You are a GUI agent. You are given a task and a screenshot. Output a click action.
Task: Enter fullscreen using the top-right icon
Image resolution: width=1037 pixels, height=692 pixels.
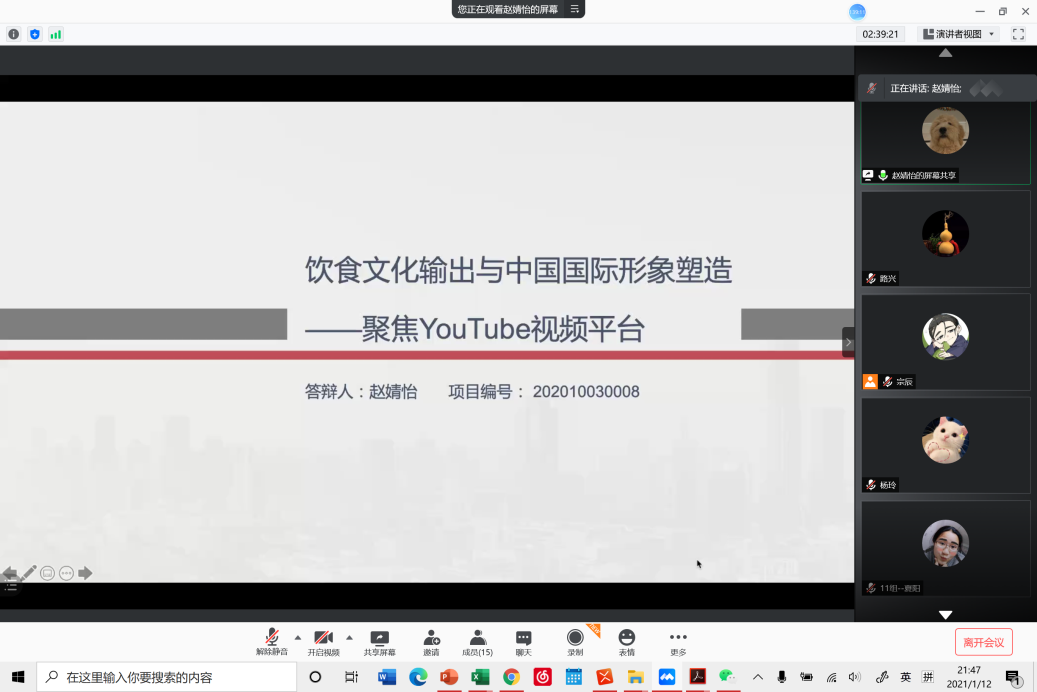(1018, 34)
